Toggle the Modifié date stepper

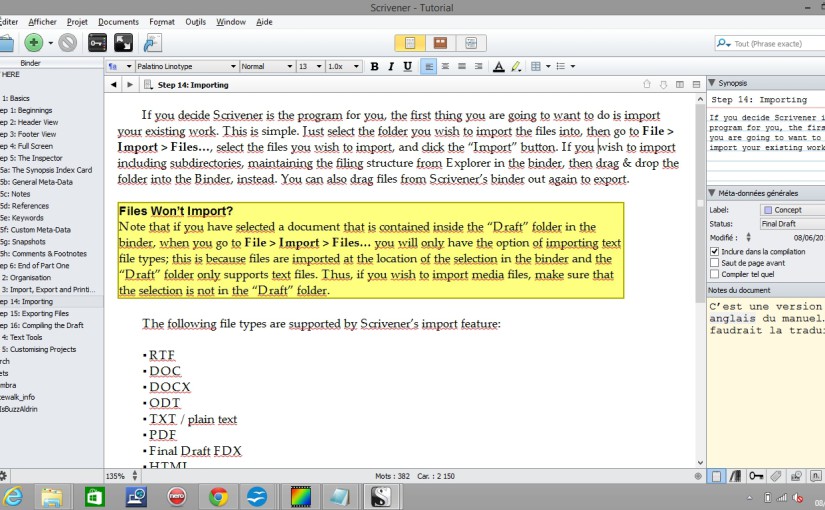pos(749,238)
